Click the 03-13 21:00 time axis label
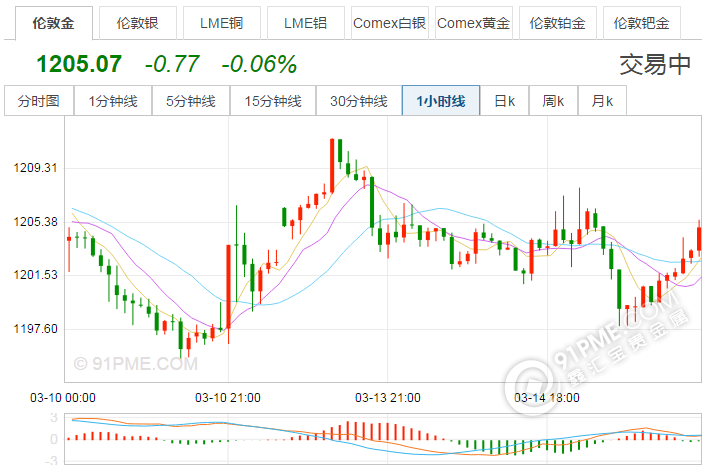This screenshot has width=706, height=472. click(388, 397)
